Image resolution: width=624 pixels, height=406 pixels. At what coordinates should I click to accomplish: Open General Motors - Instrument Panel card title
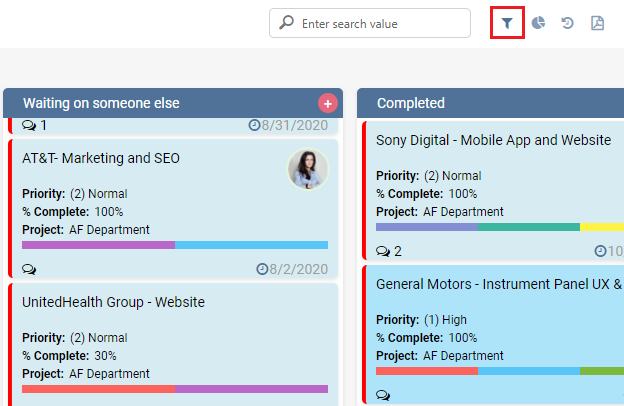pyautogui.click(x=499, y=284)
